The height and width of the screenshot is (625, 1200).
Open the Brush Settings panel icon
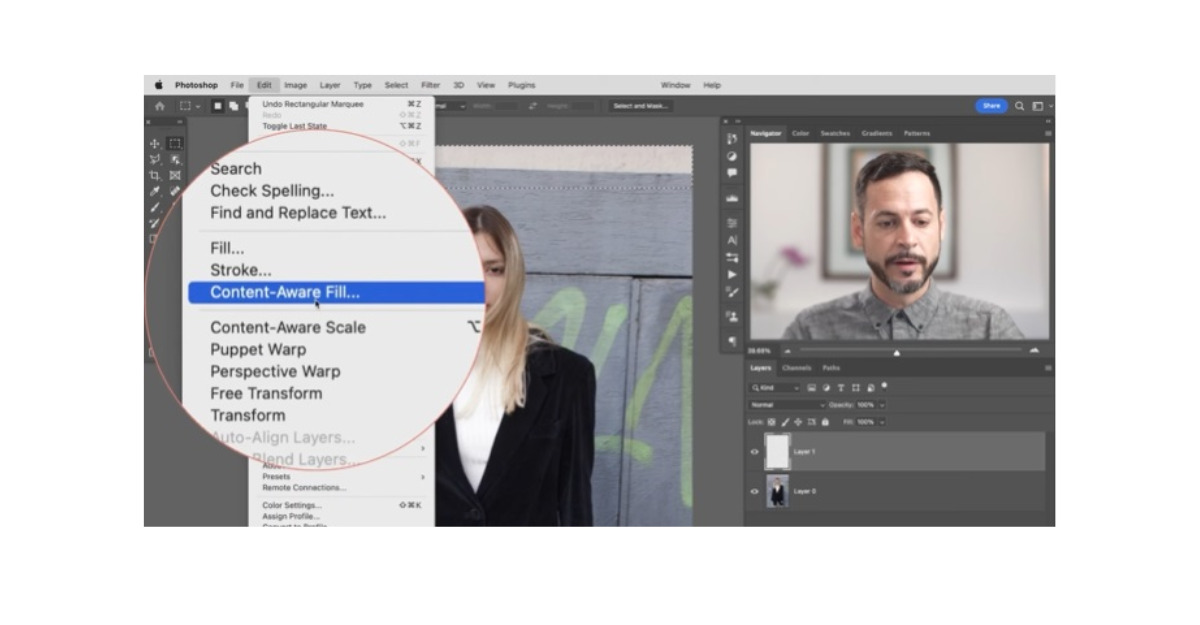[x=732, y=292]
